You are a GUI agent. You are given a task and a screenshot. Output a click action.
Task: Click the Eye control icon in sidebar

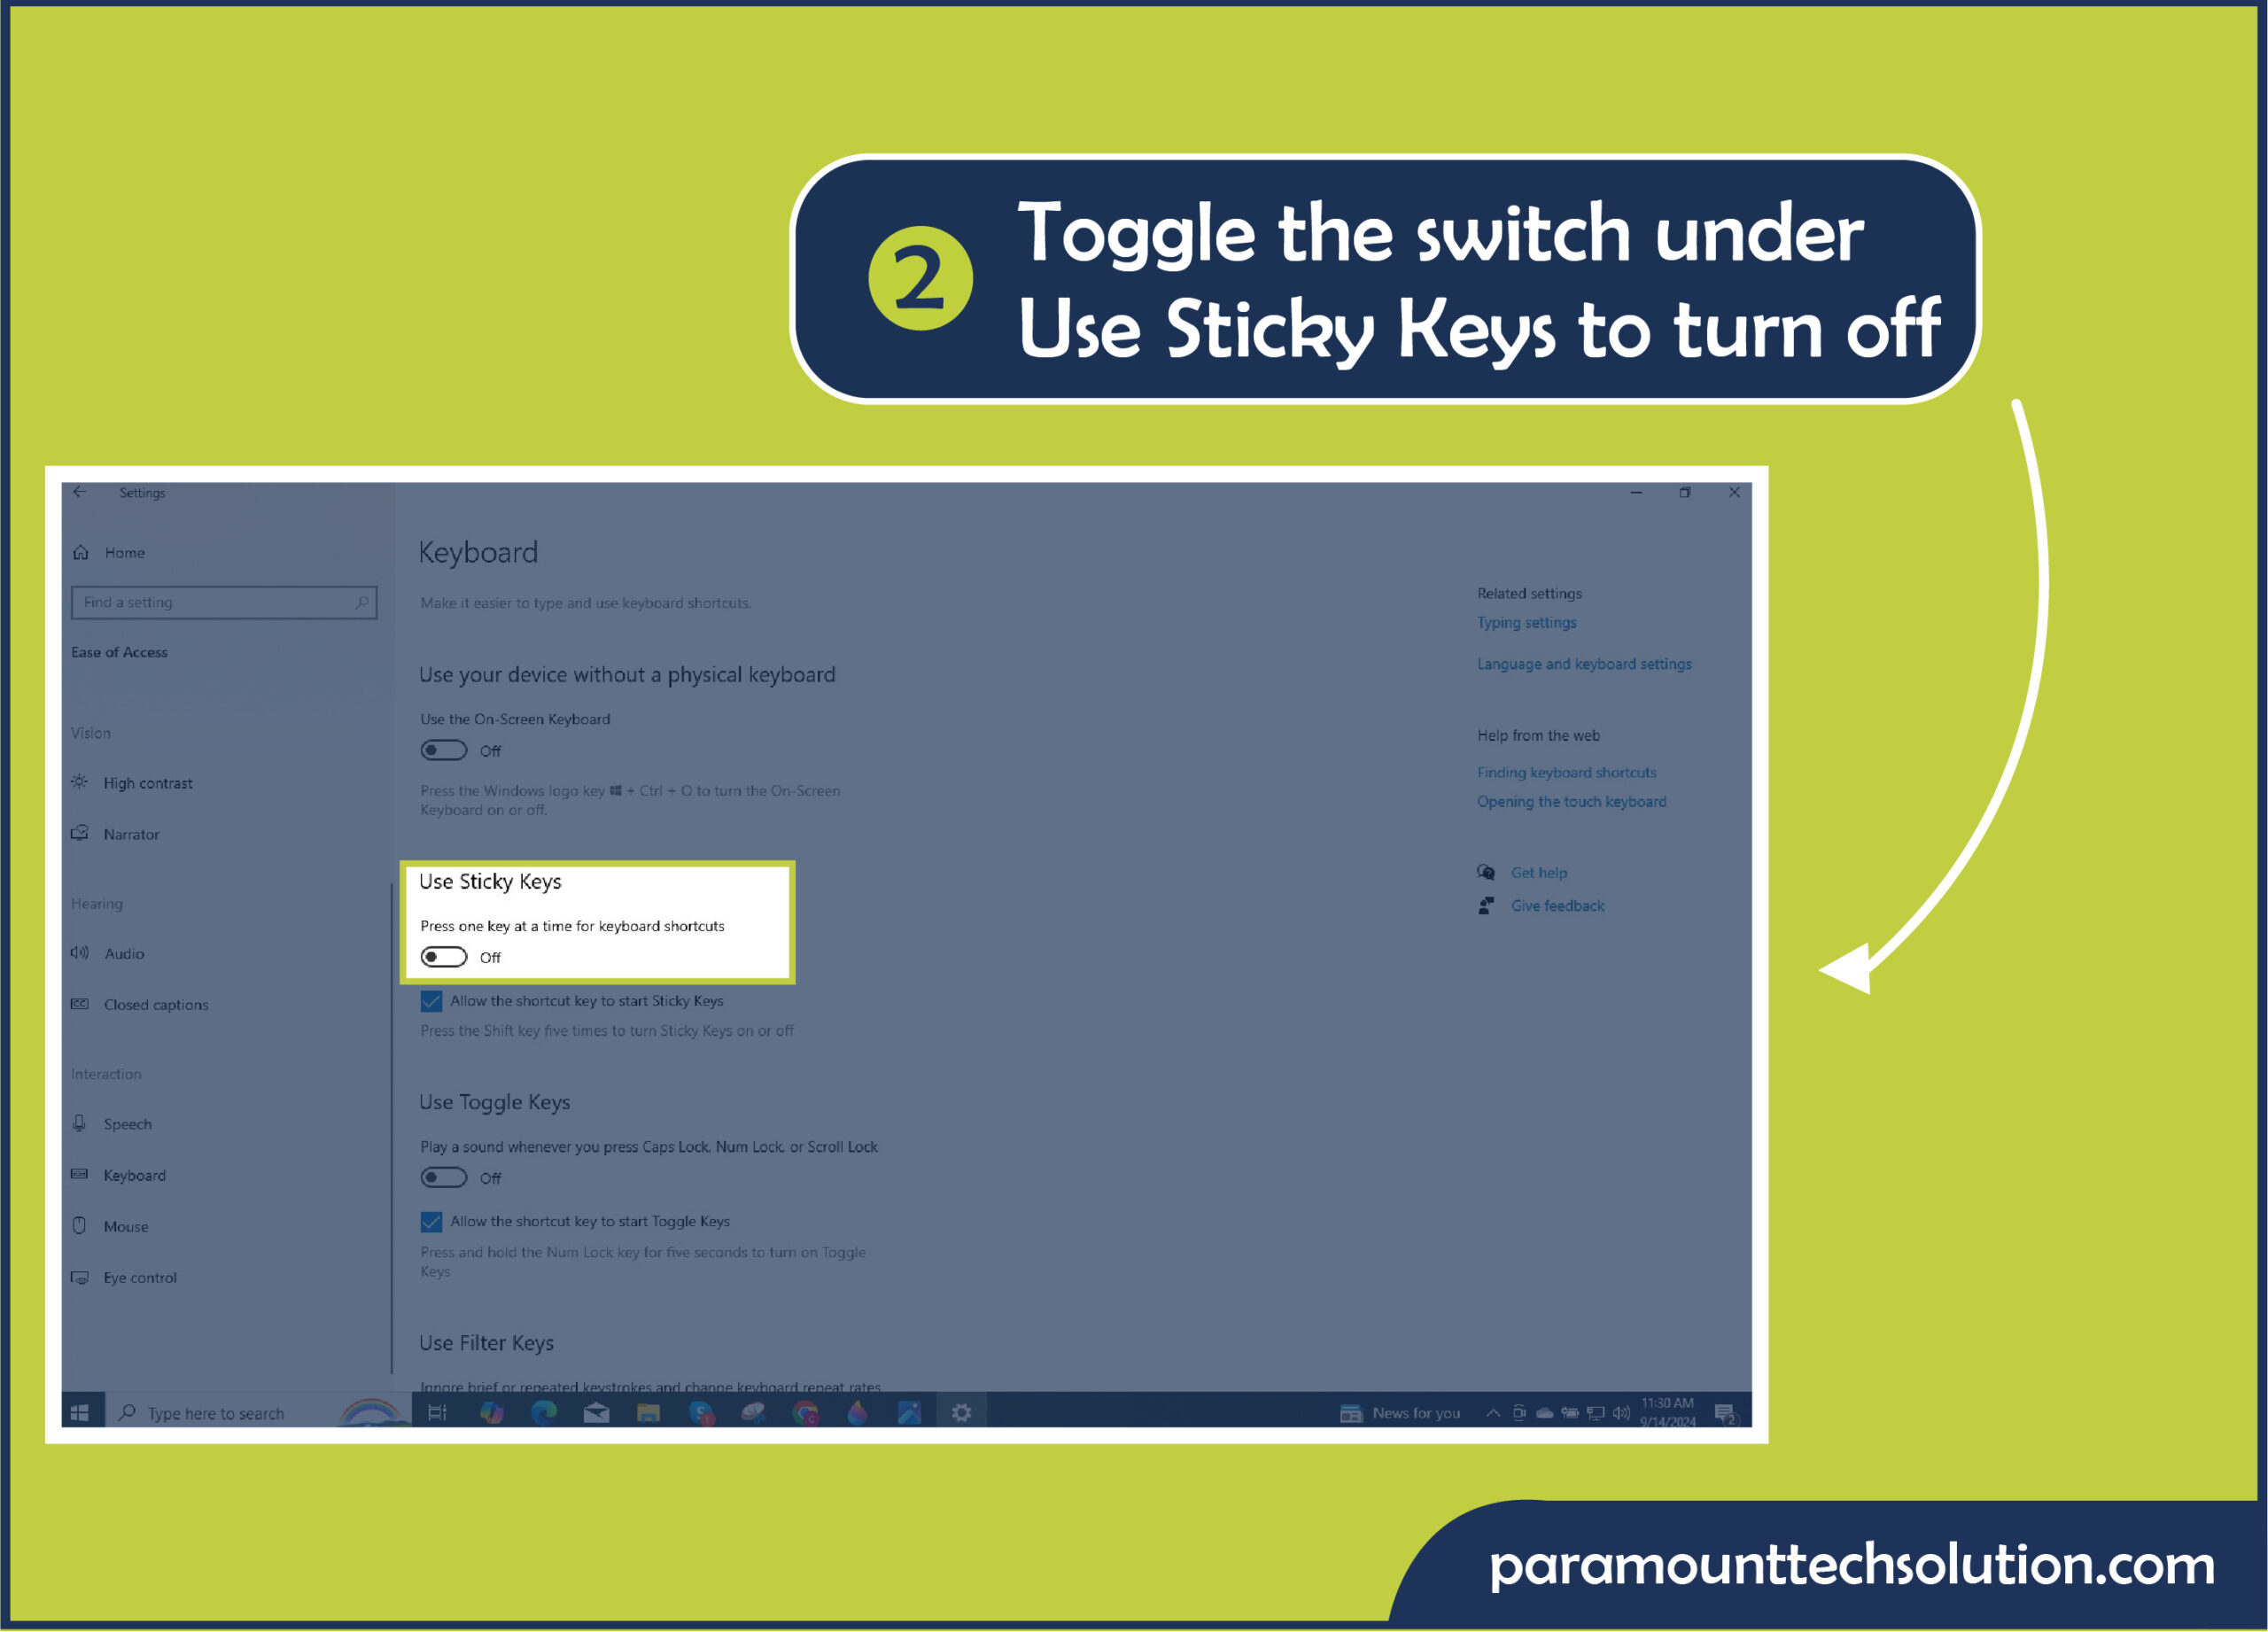tap(100, 1278)
